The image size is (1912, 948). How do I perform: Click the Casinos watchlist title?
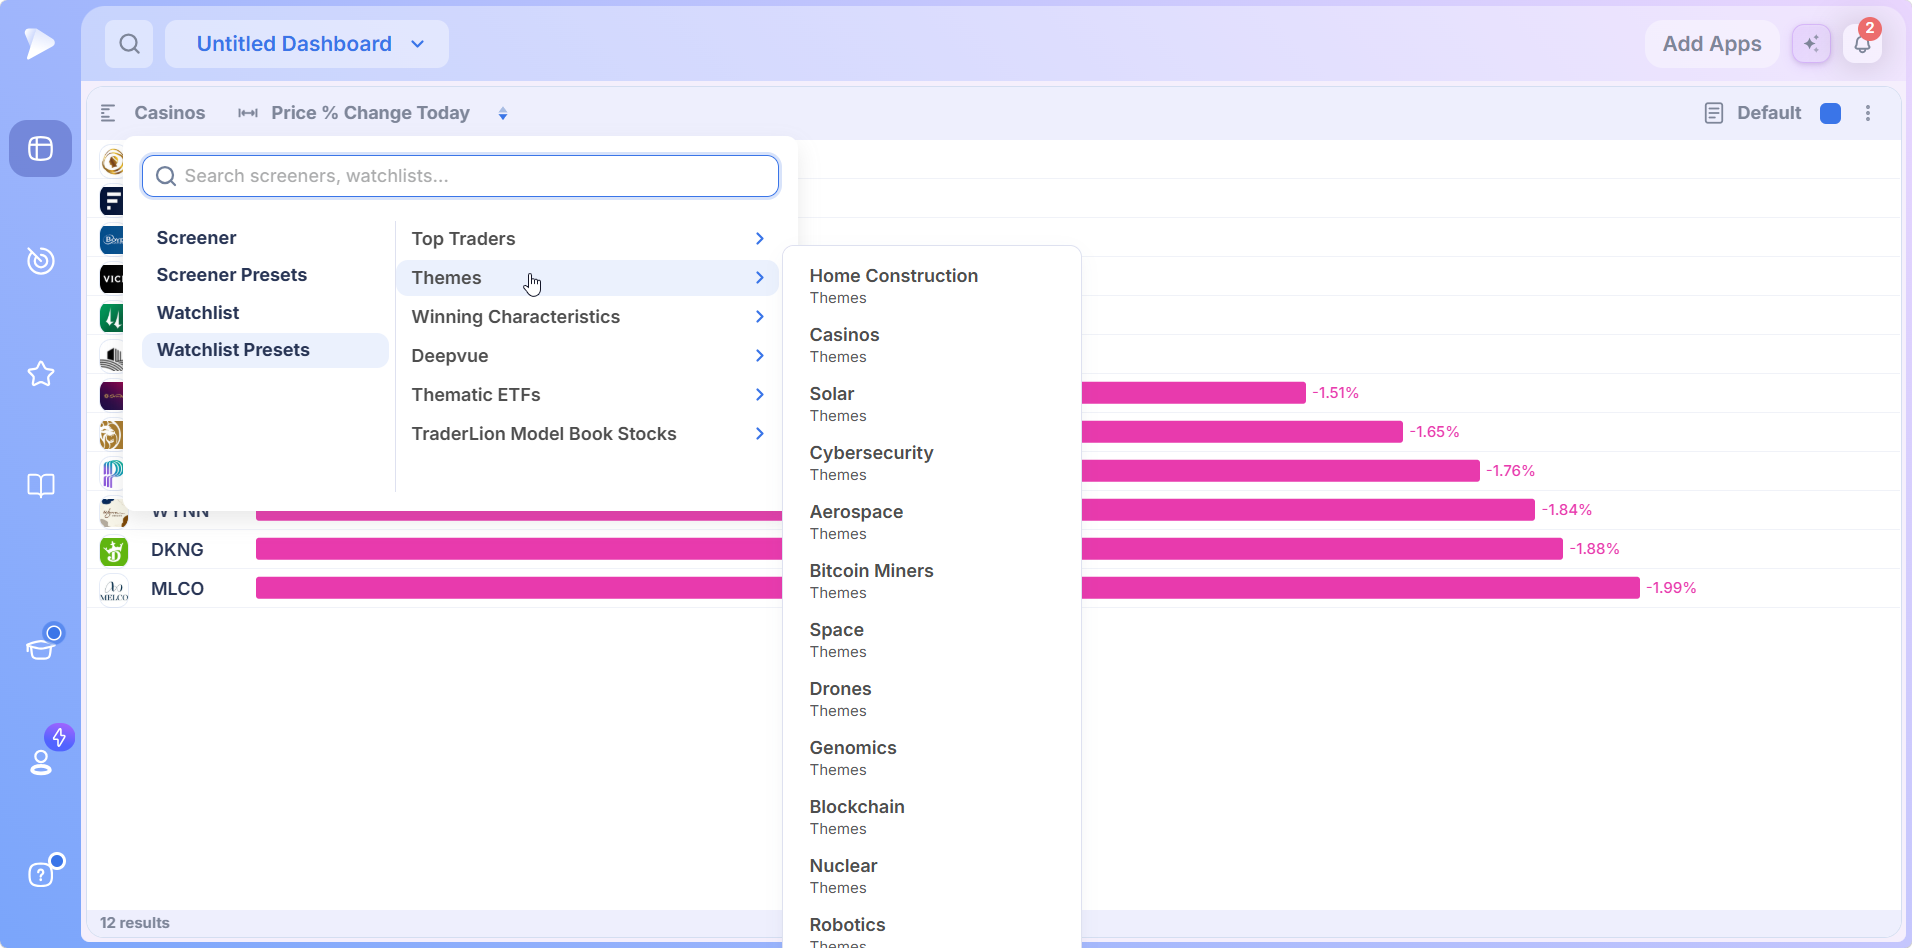pyautogui.click(x=170, y=113)
